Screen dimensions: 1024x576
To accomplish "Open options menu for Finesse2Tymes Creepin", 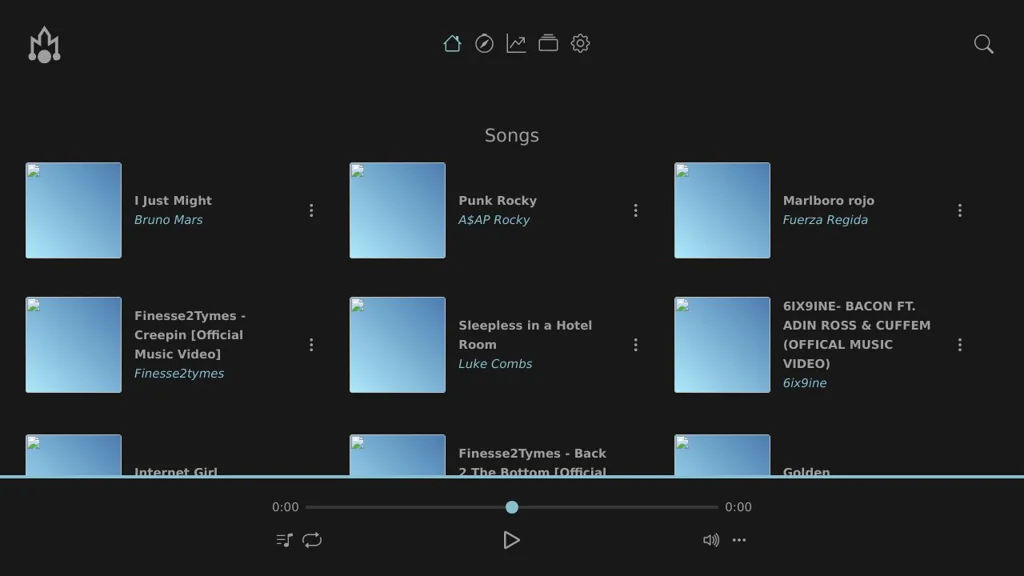I will 312,345.
